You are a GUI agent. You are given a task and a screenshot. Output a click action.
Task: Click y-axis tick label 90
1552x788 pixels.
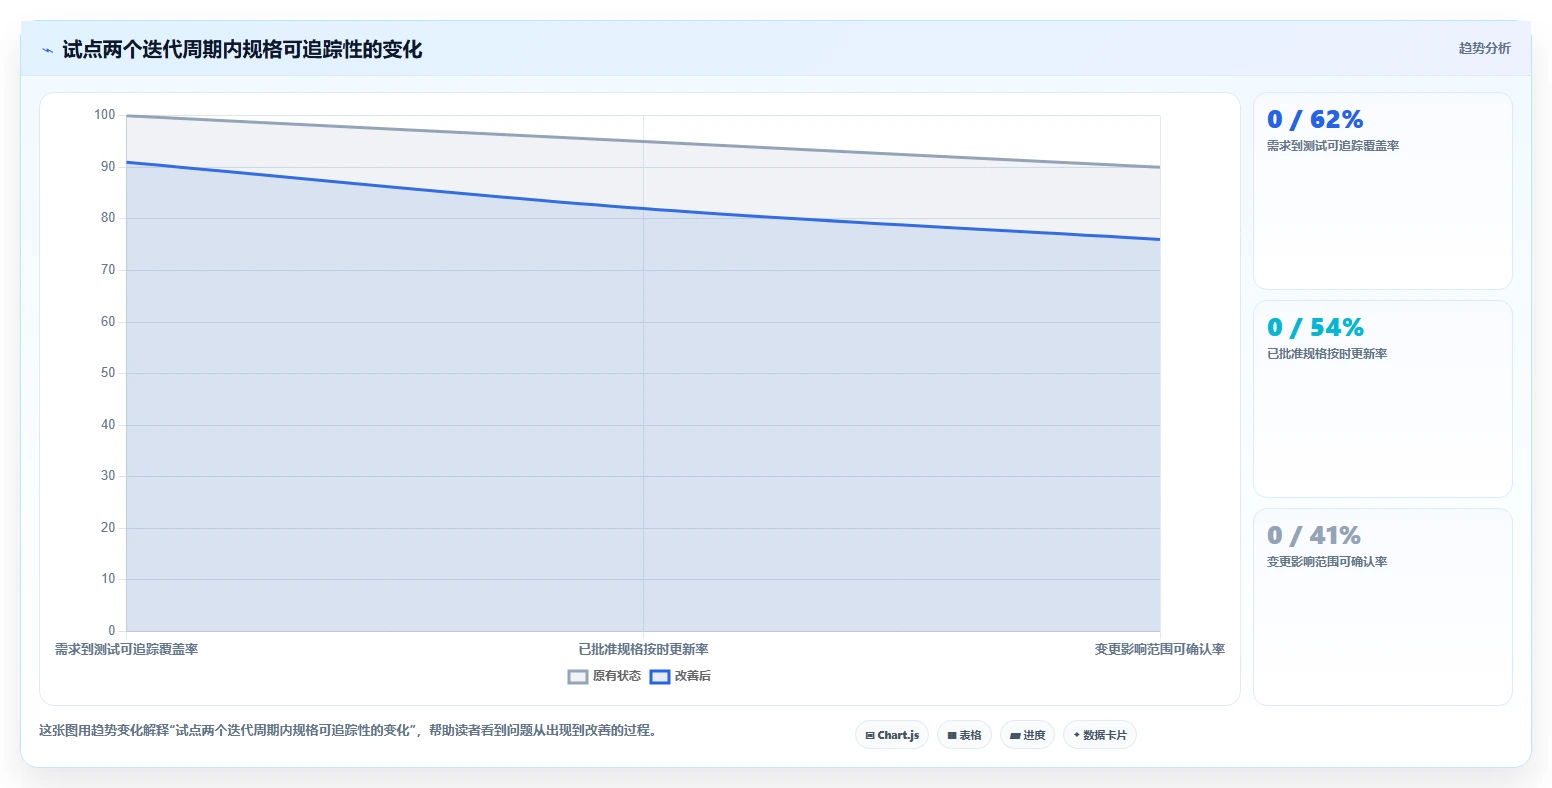tap(108, 167)
